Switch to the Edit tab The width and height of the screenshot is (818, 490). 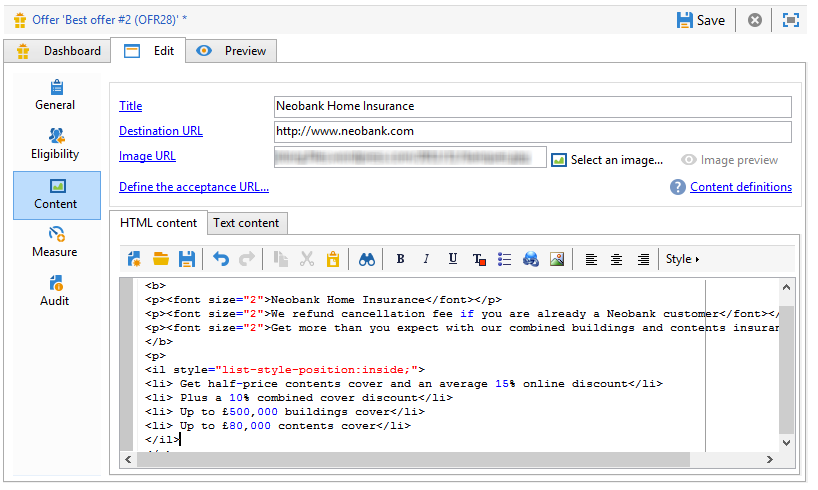(149, 51)
